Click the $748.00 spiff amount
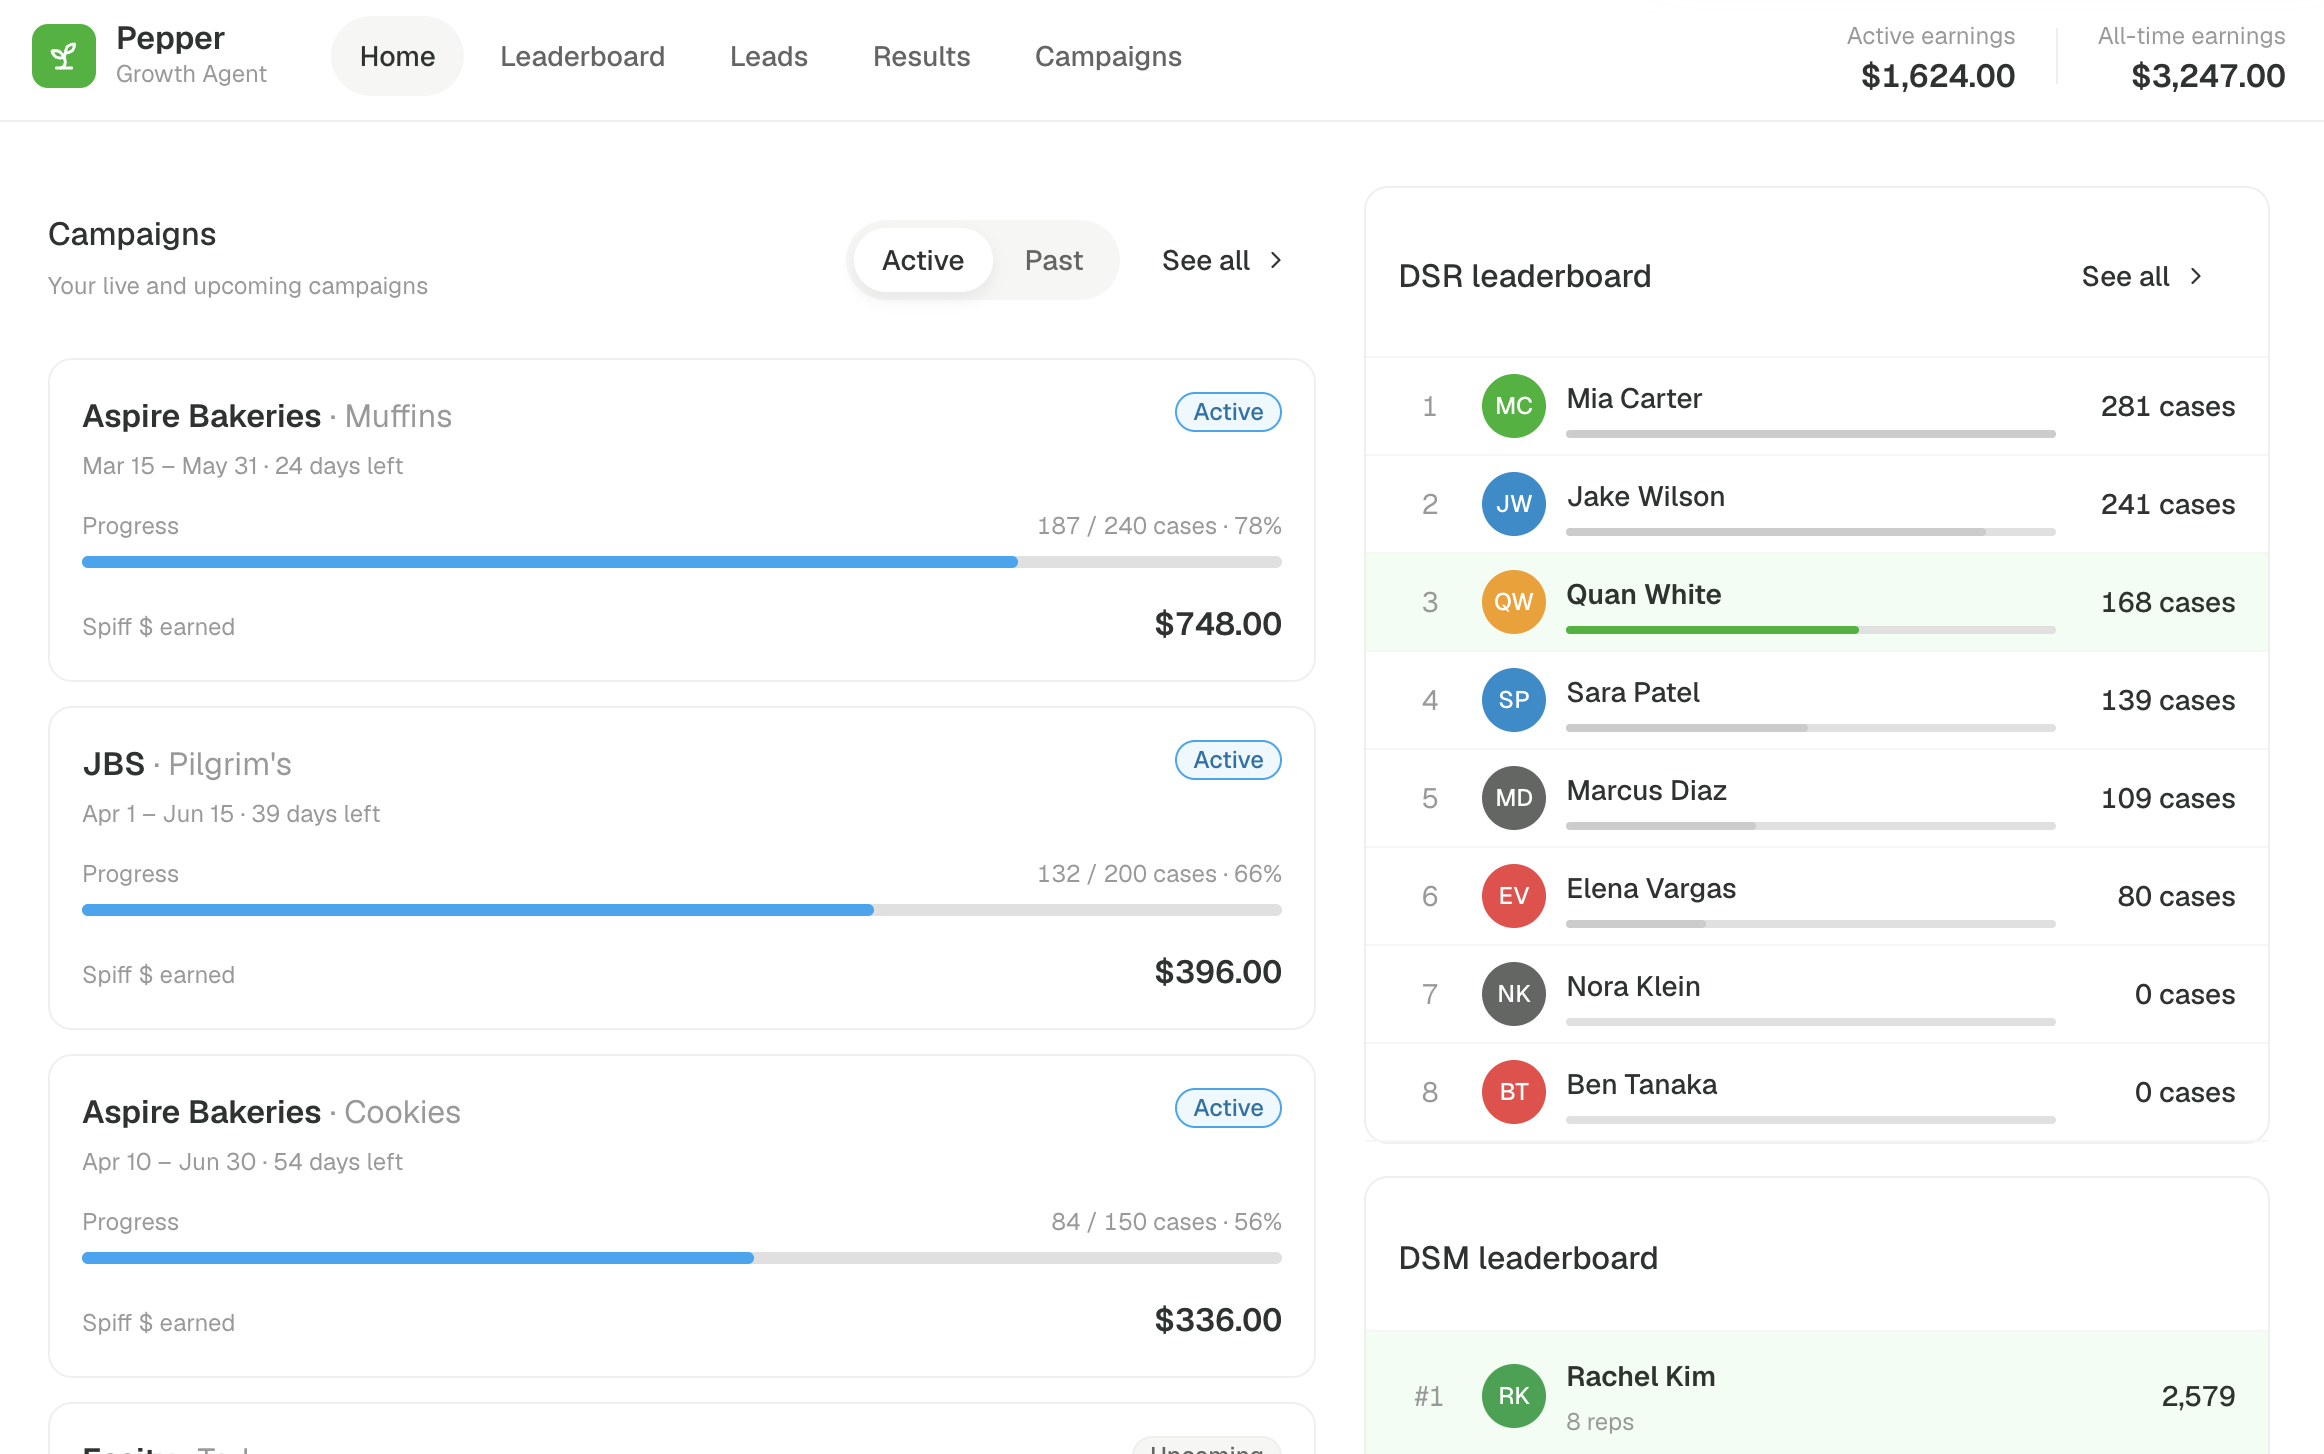The width and height of the screenshot is (2324, 1454). [x=1217, y=624]
